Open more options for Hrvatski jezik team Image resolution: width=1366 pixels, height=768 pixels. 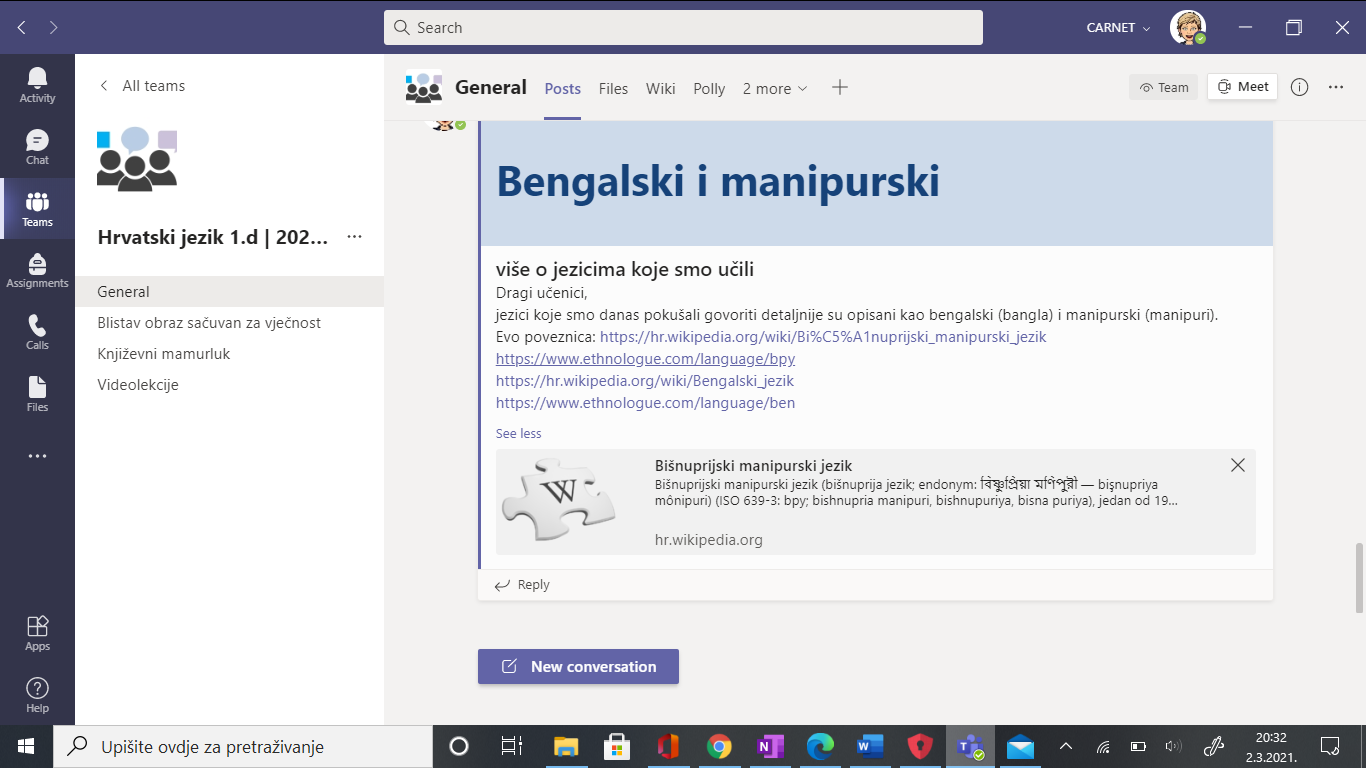354,237
